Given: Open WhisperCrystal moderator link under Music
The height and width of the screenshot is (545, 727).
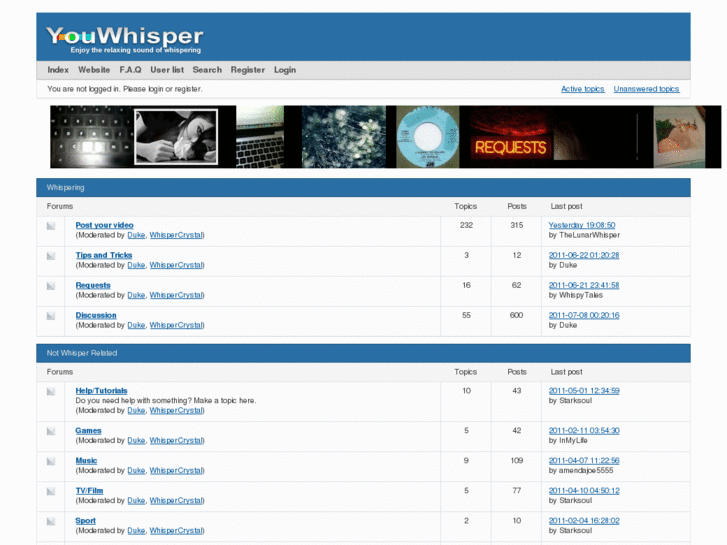Looking at the screenshot, I should pyautogui.click(x=176, y=471).
